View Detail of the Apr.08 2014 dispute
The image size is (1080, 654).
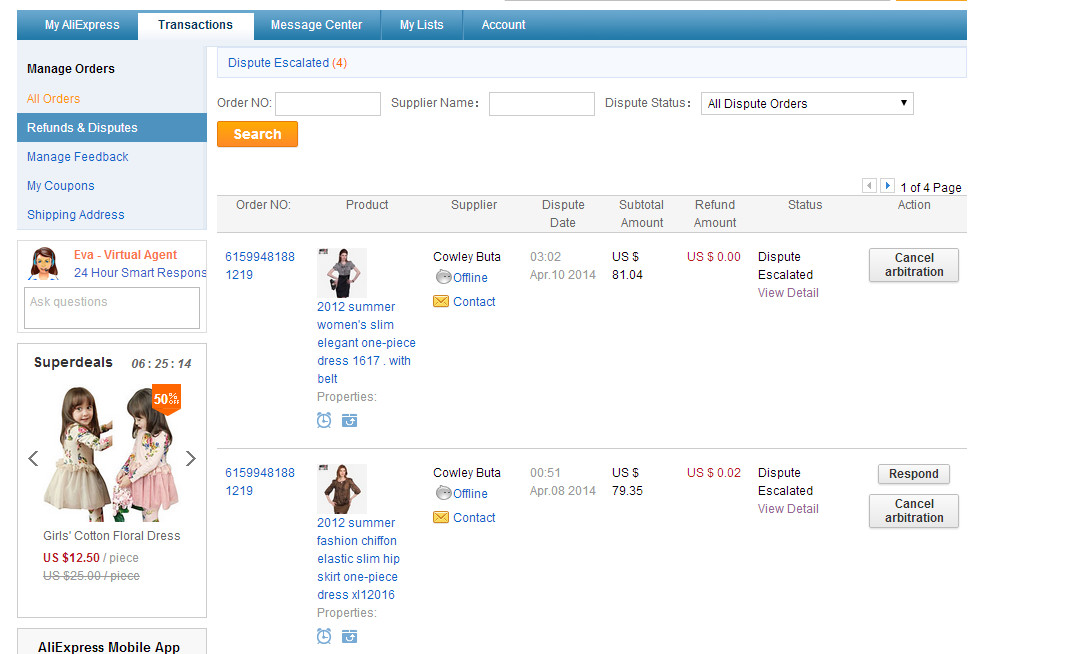pos(788,509)
